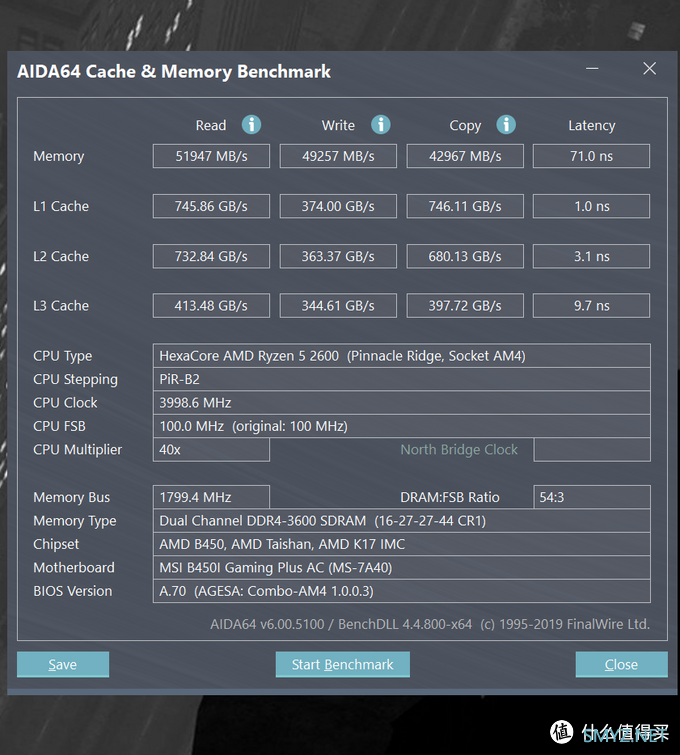Select L3 Cache write 344.61 GB/s
This screenshot has height=755, width=680.
click(338, 306)
